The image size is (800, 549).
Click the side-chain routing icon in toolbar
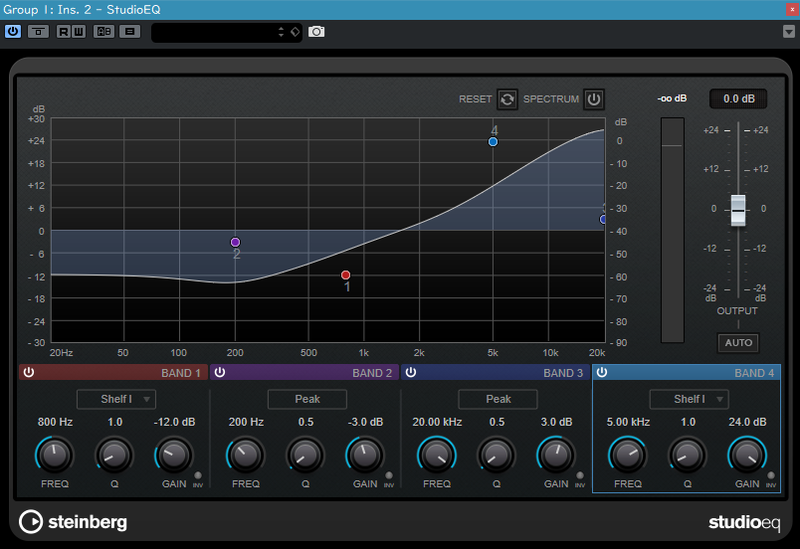(38, 32)
